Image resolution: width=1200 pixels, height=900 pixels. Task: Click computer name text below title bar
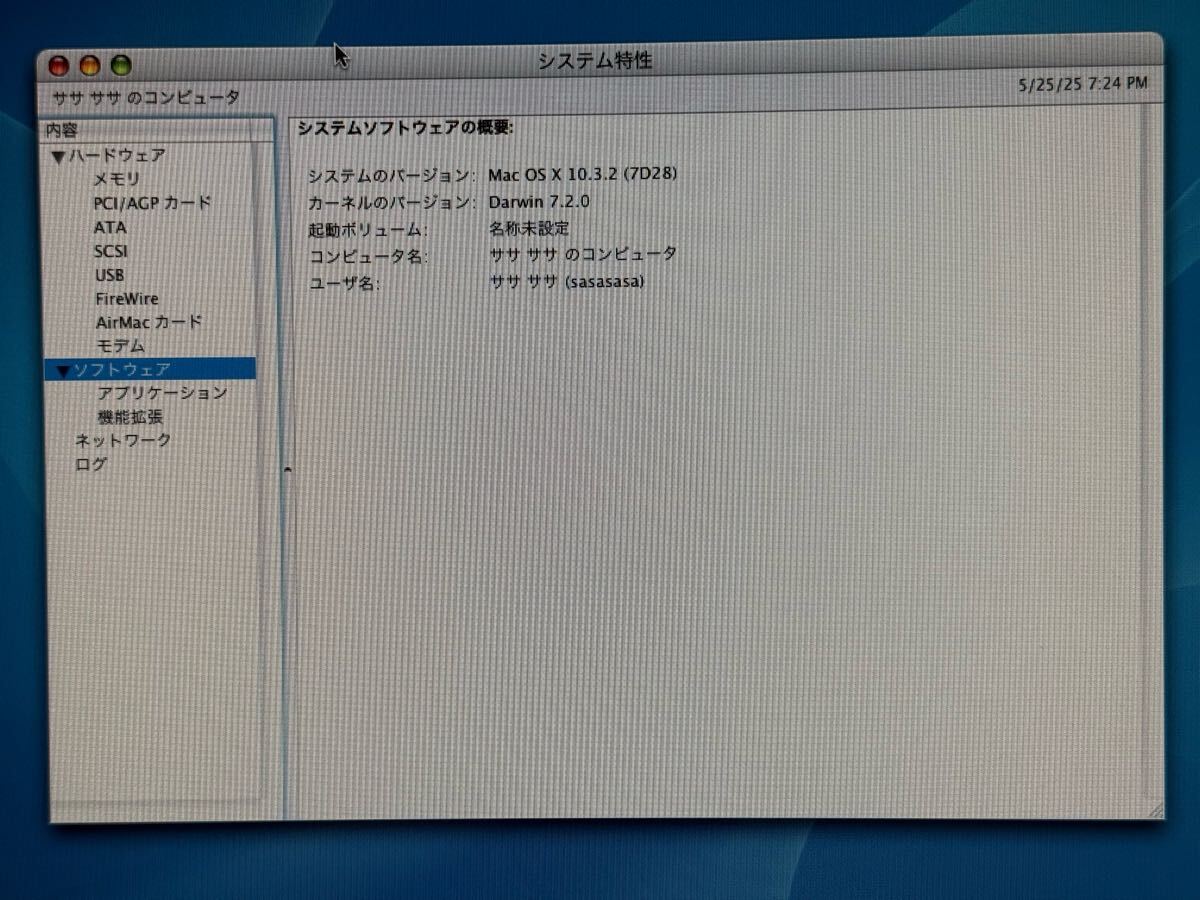click(146, 97)
